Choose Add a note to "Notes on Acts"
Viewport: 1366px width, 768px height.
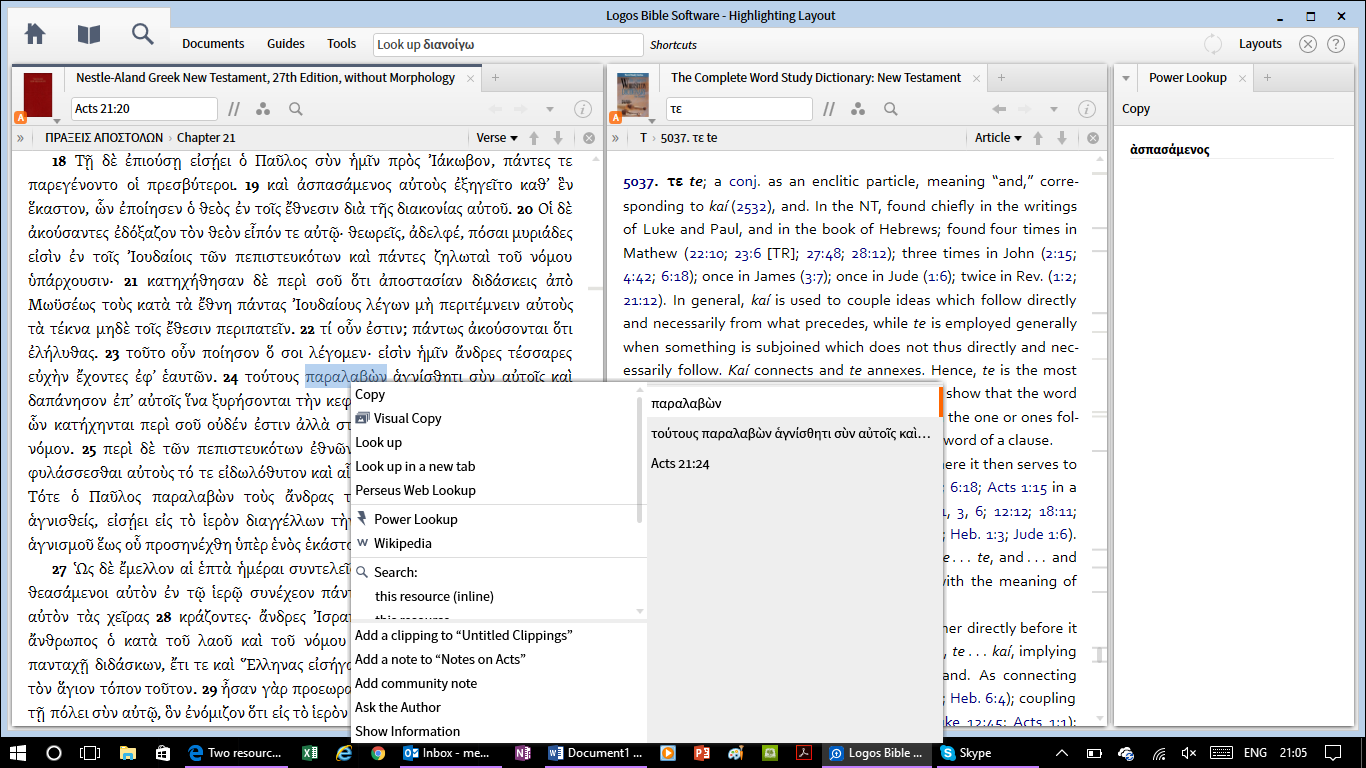[498, 659]
